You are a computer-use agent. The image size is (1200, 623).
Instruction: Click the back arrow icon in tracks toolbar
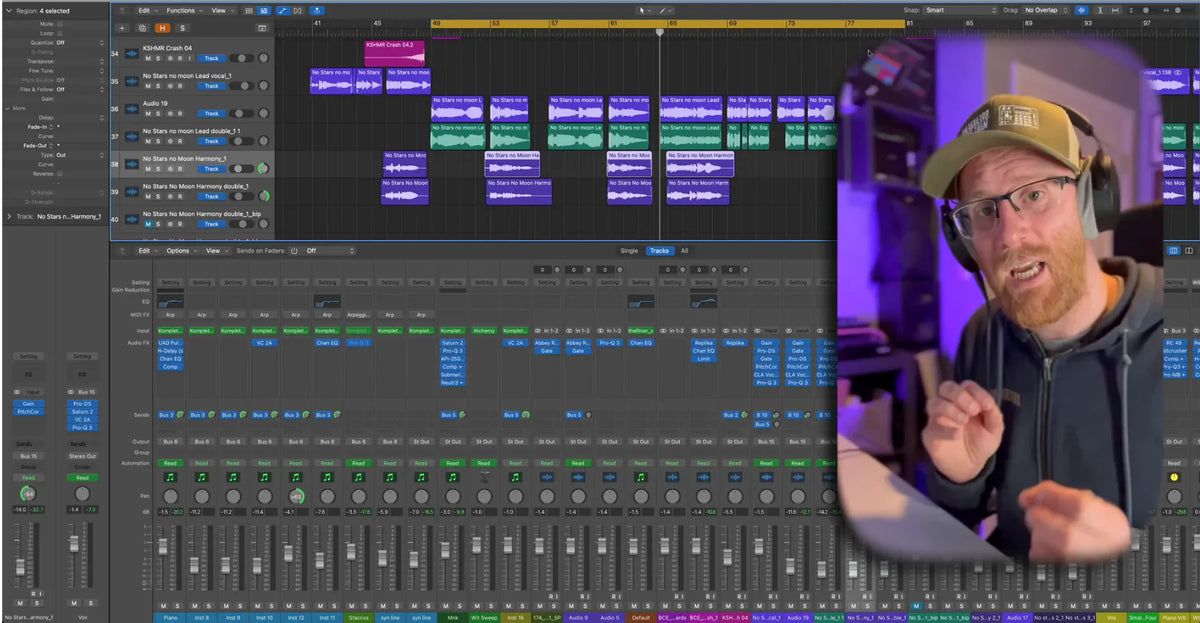click(121, 10)
